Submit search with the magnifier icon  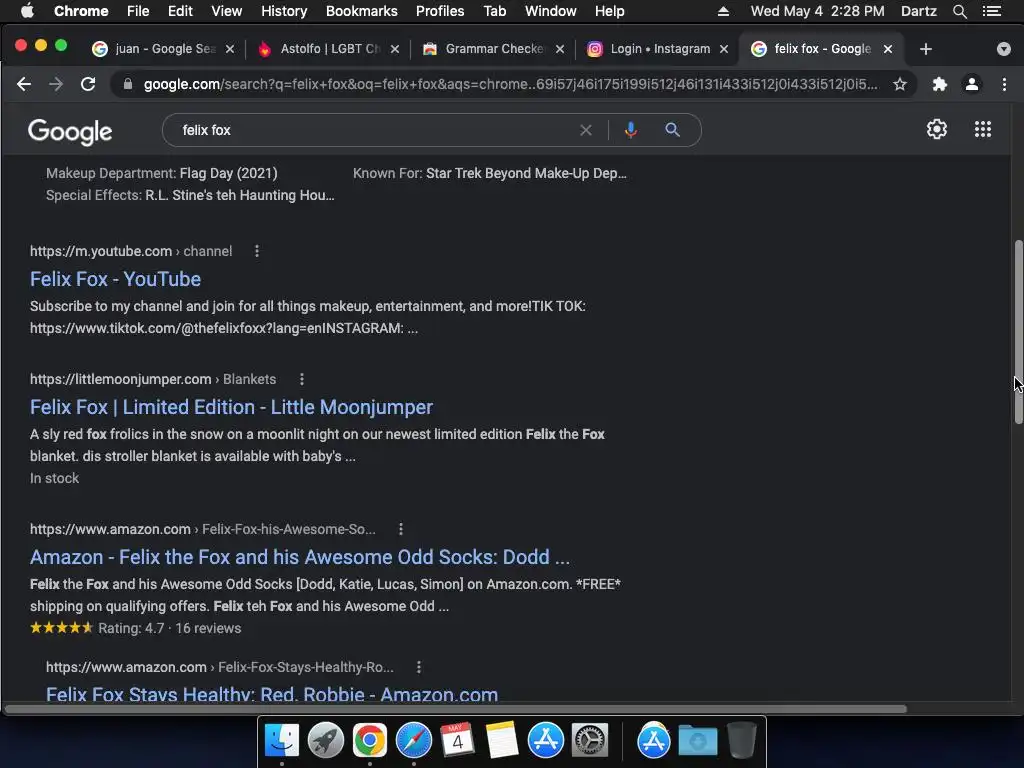(672, 130)
